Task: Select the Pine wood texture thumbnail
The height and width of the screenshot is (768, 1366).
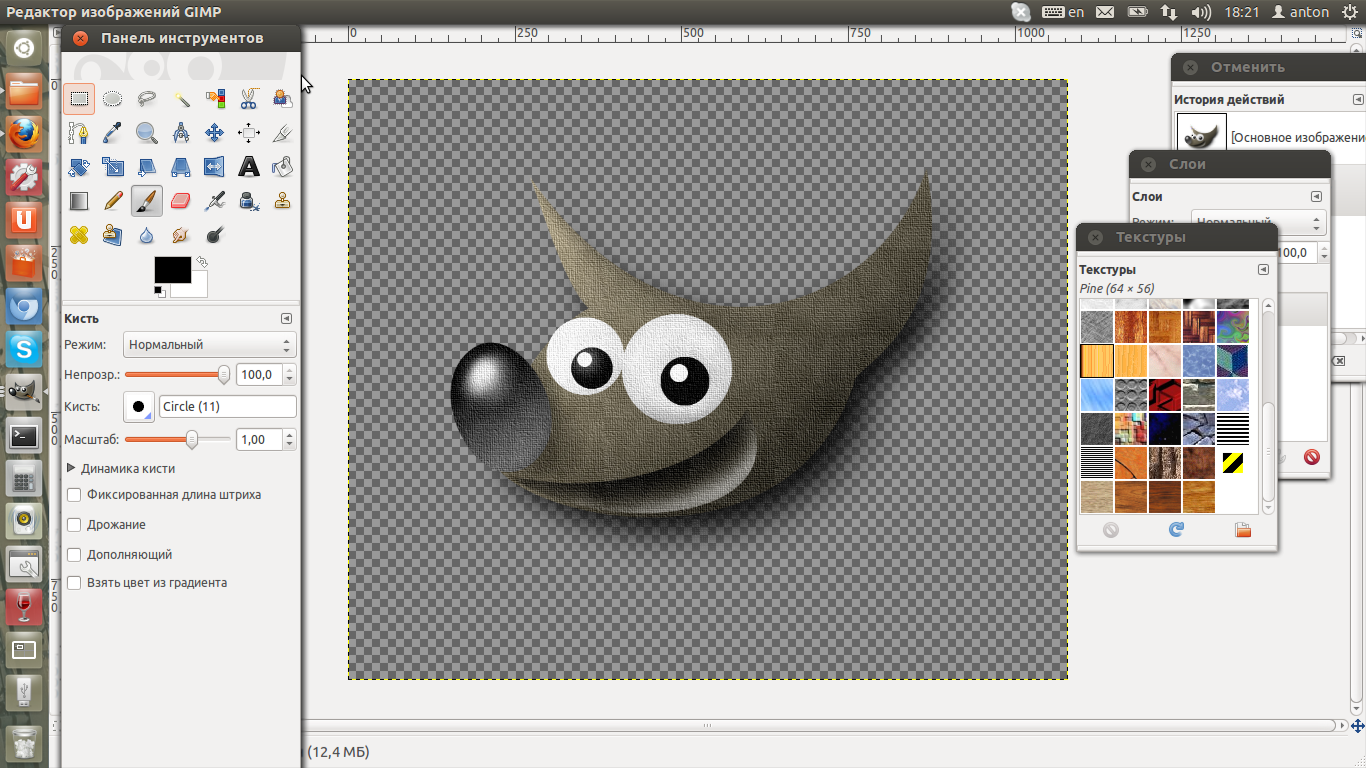Action: tap(1097, 360)
